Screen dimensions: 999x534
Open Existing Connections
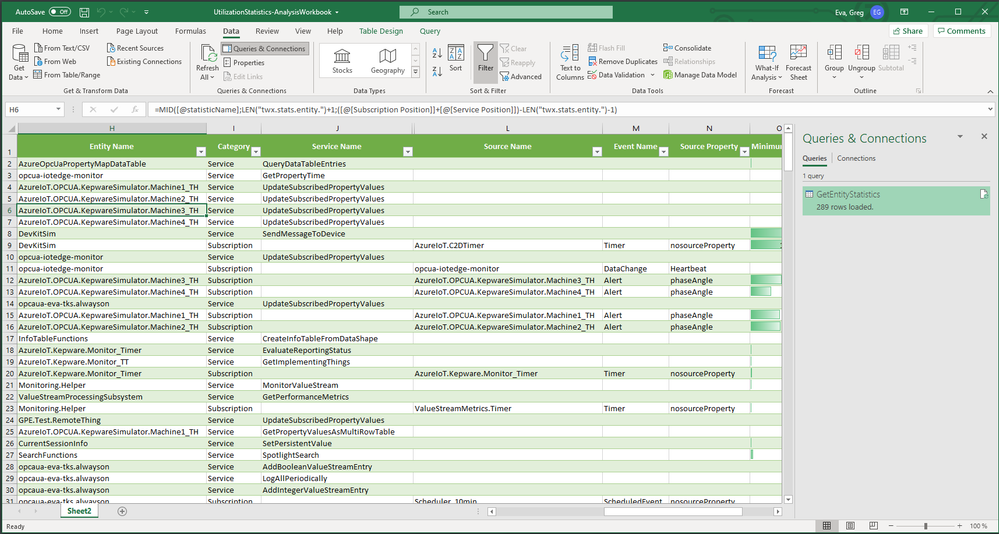[x=144, y=61]
